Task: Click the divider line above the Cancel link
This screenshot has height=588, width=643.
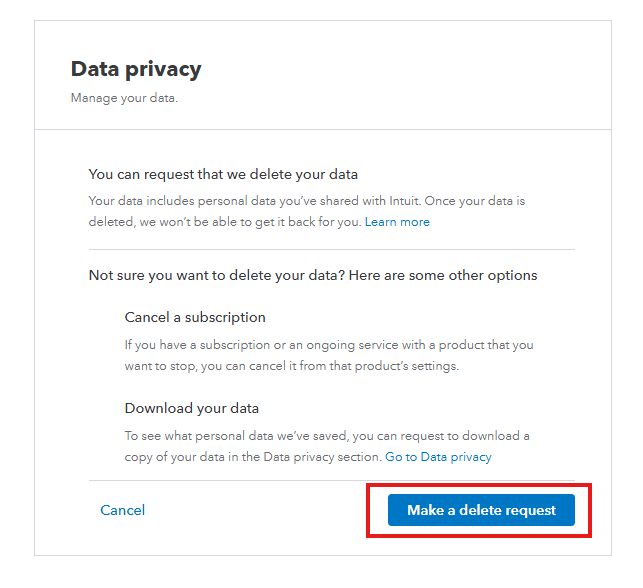Action: click(x=332, y=480)
